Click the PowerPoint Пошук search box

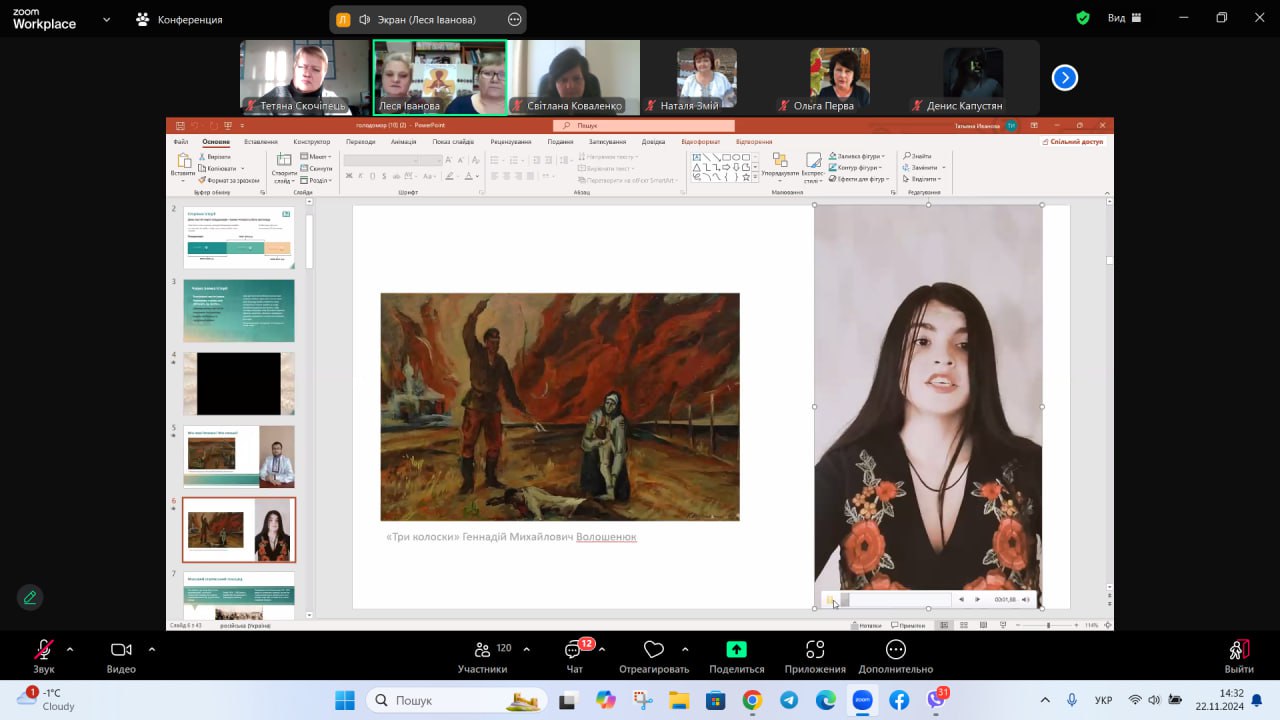pyautogui.click(x=644, y=126)
